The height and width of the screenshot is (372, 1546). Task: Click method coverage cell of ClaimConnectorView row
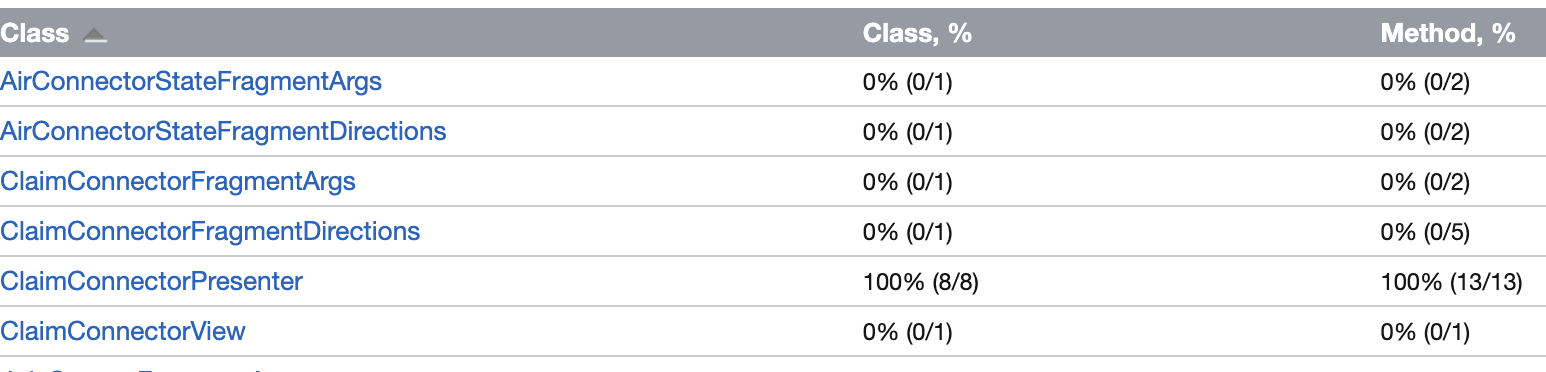pyautogui.click(x=1425, y=332)
